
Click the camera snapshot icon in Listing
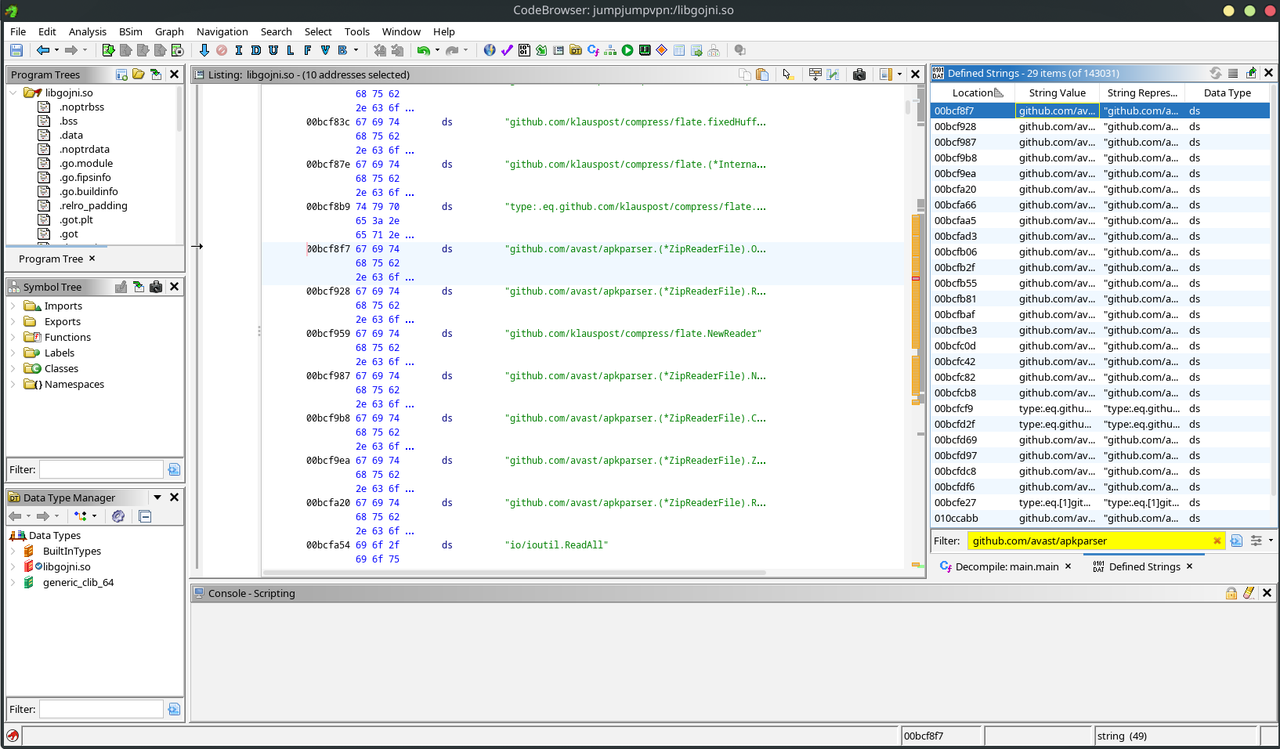coord(858,74)
